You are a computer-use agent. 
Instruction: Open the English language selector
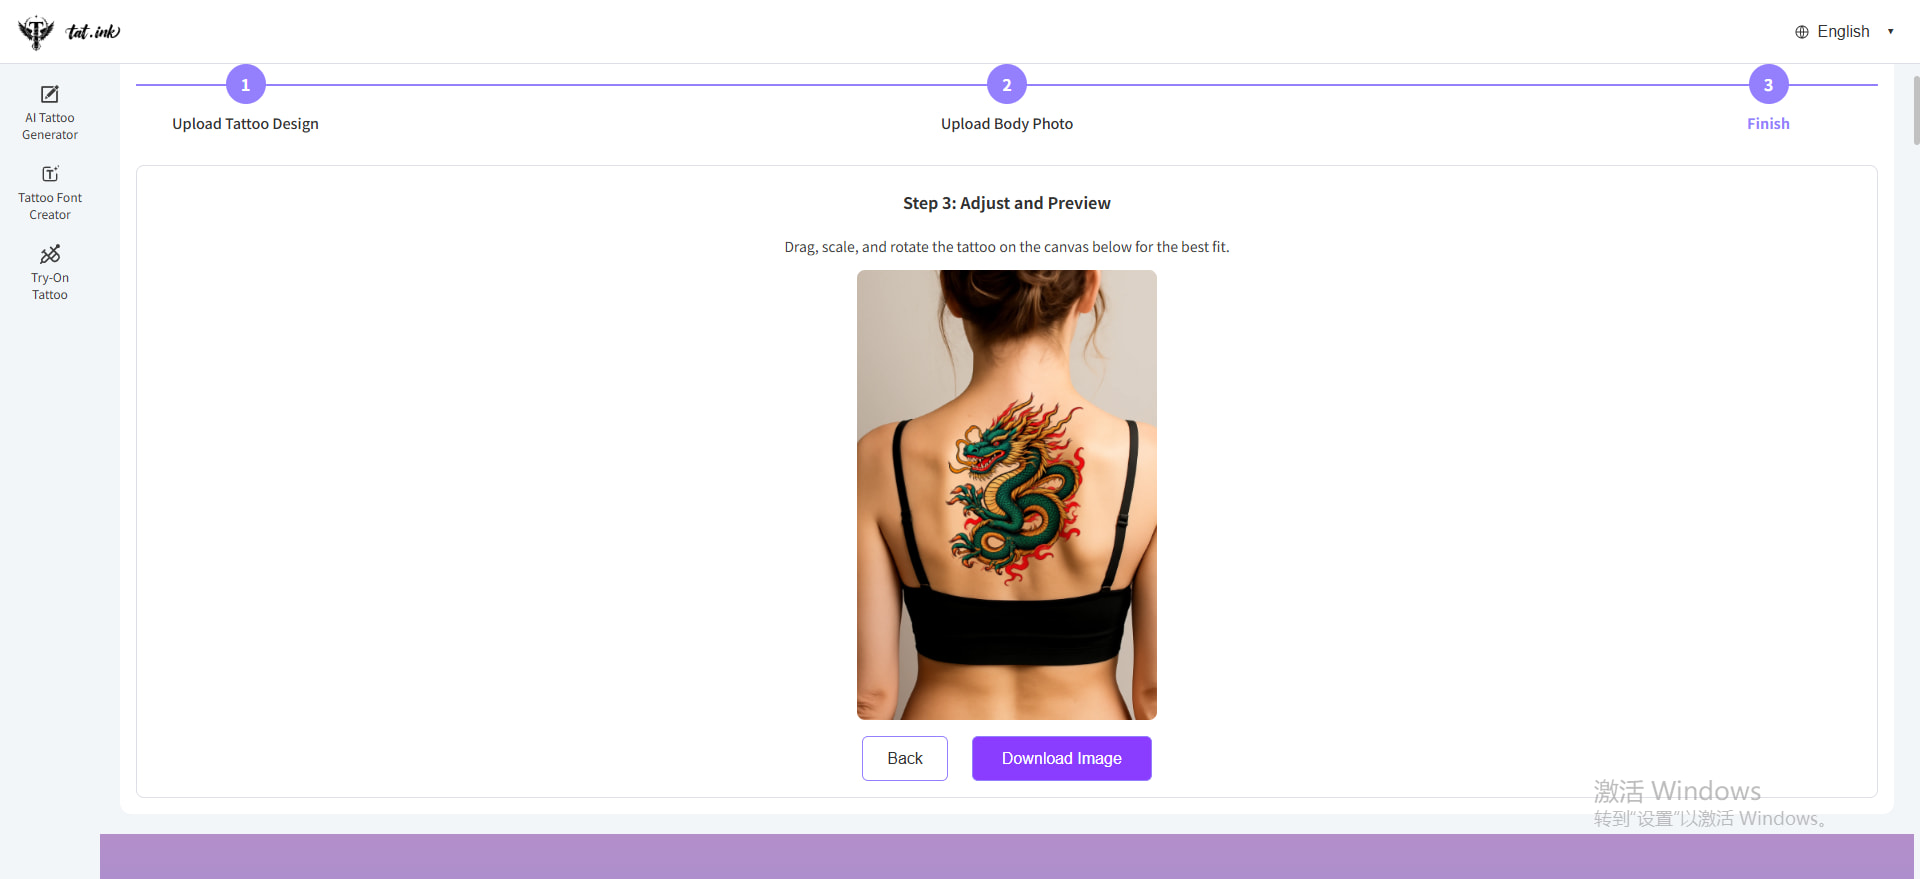tap(1845, 32)
